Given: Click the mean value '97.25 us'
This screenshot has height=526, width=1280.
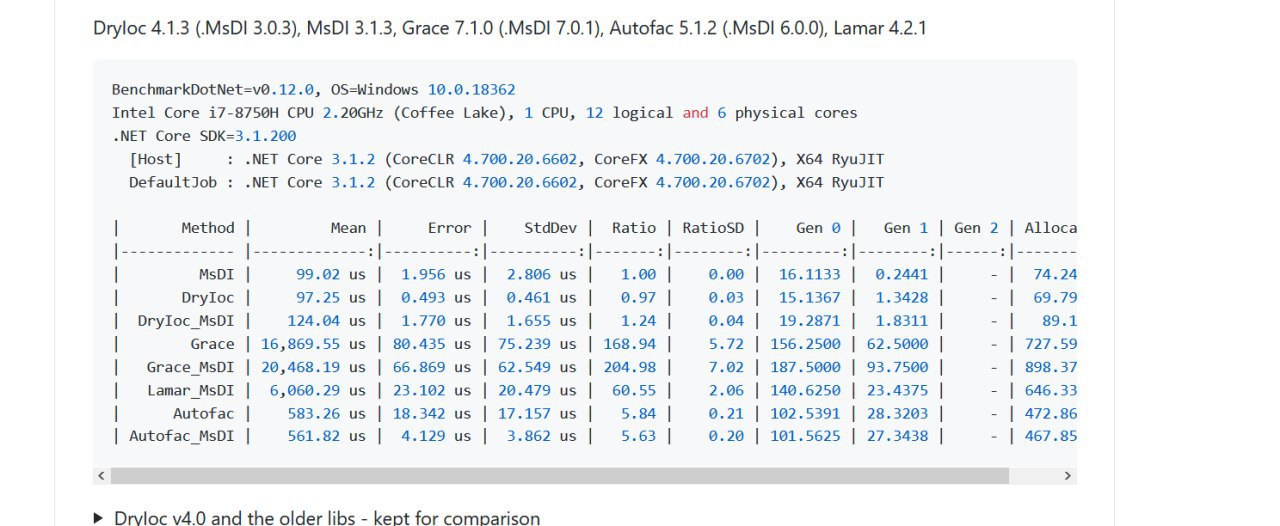Looking at the screenshot, I should (331, 297).
